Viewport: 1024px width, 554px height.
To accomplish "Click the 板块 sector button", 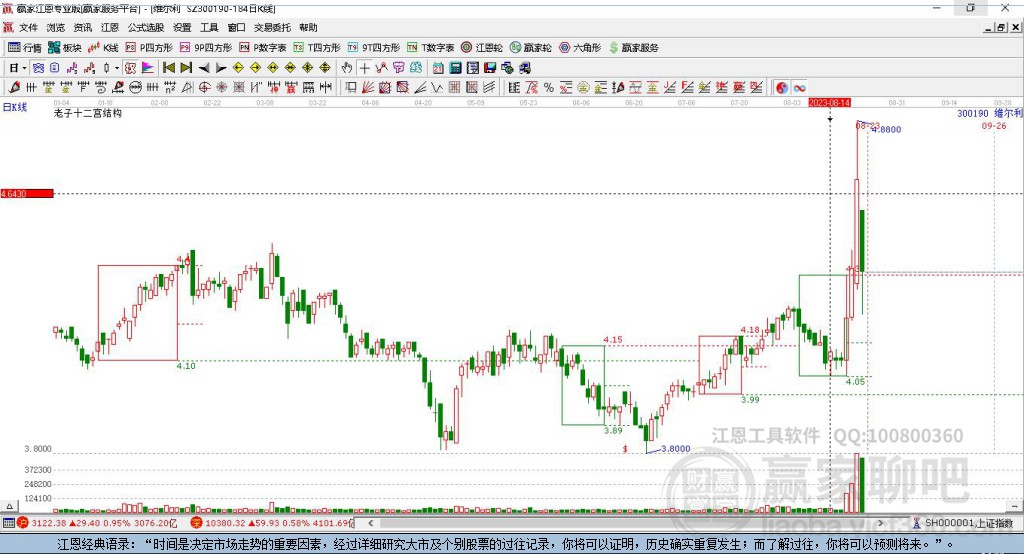I will click(x=65, y=48).
